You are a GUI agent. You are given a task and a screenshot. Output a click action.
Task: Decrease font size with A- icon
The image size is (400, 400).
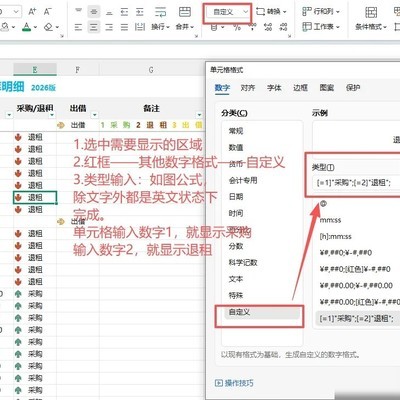(x=48, y=12)
